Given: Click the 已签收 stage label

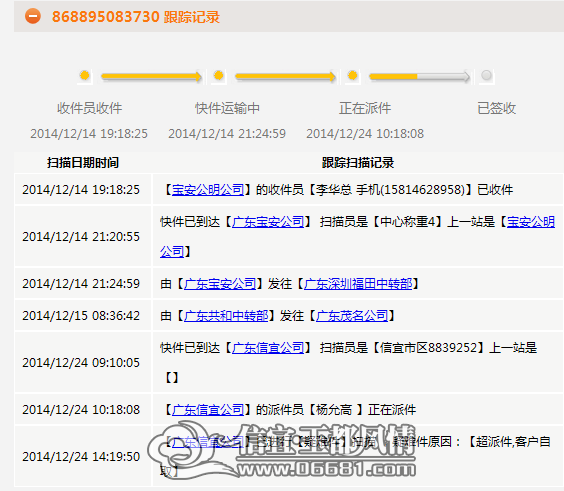Looking at the screenshot, I should coord(496,108).
